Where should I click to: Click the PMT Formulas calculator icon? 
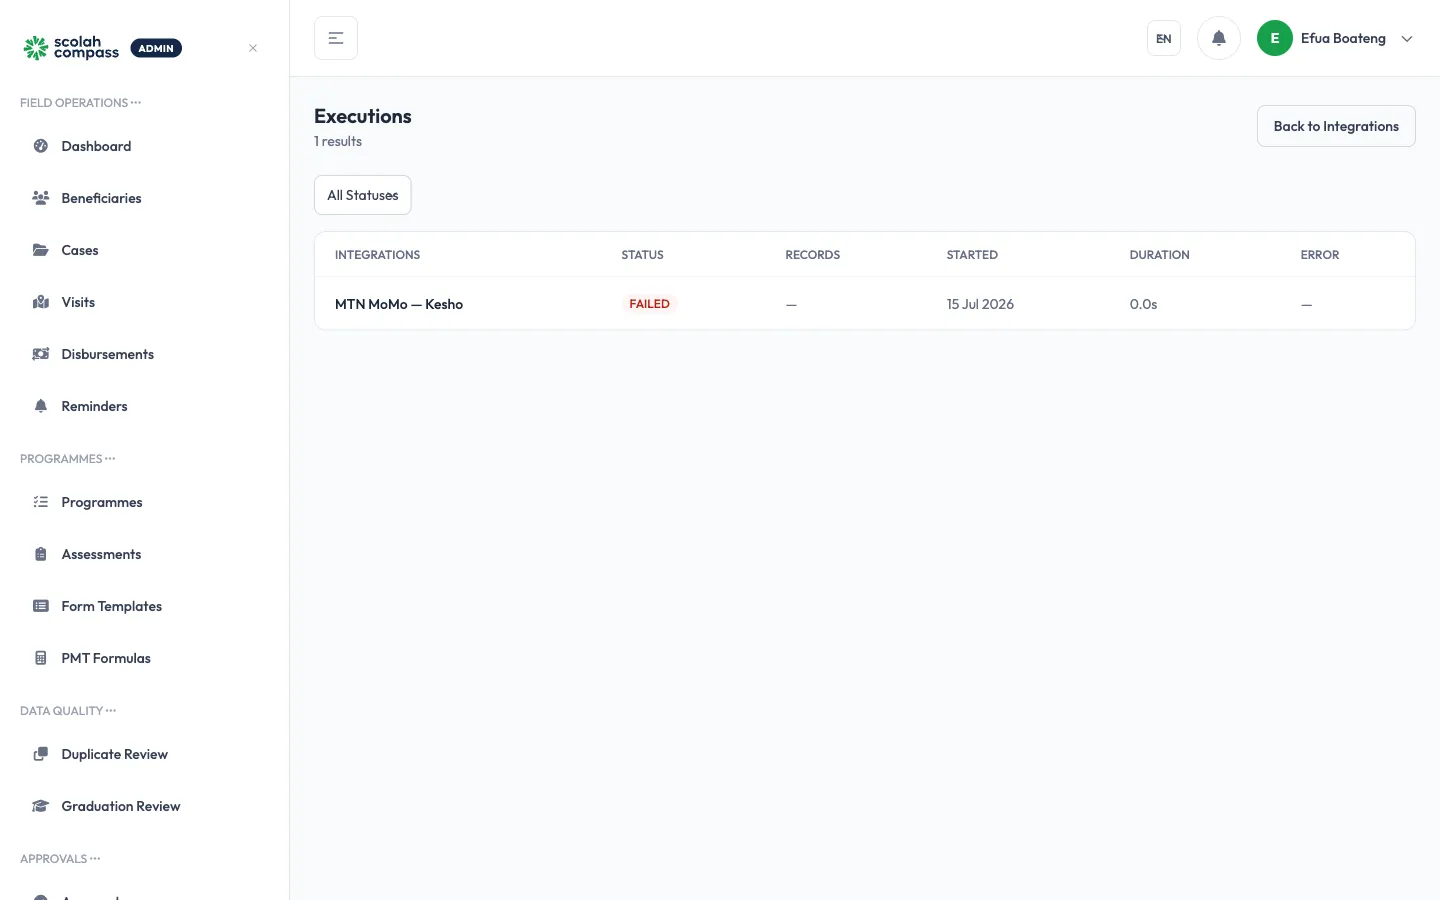(41, 658)
